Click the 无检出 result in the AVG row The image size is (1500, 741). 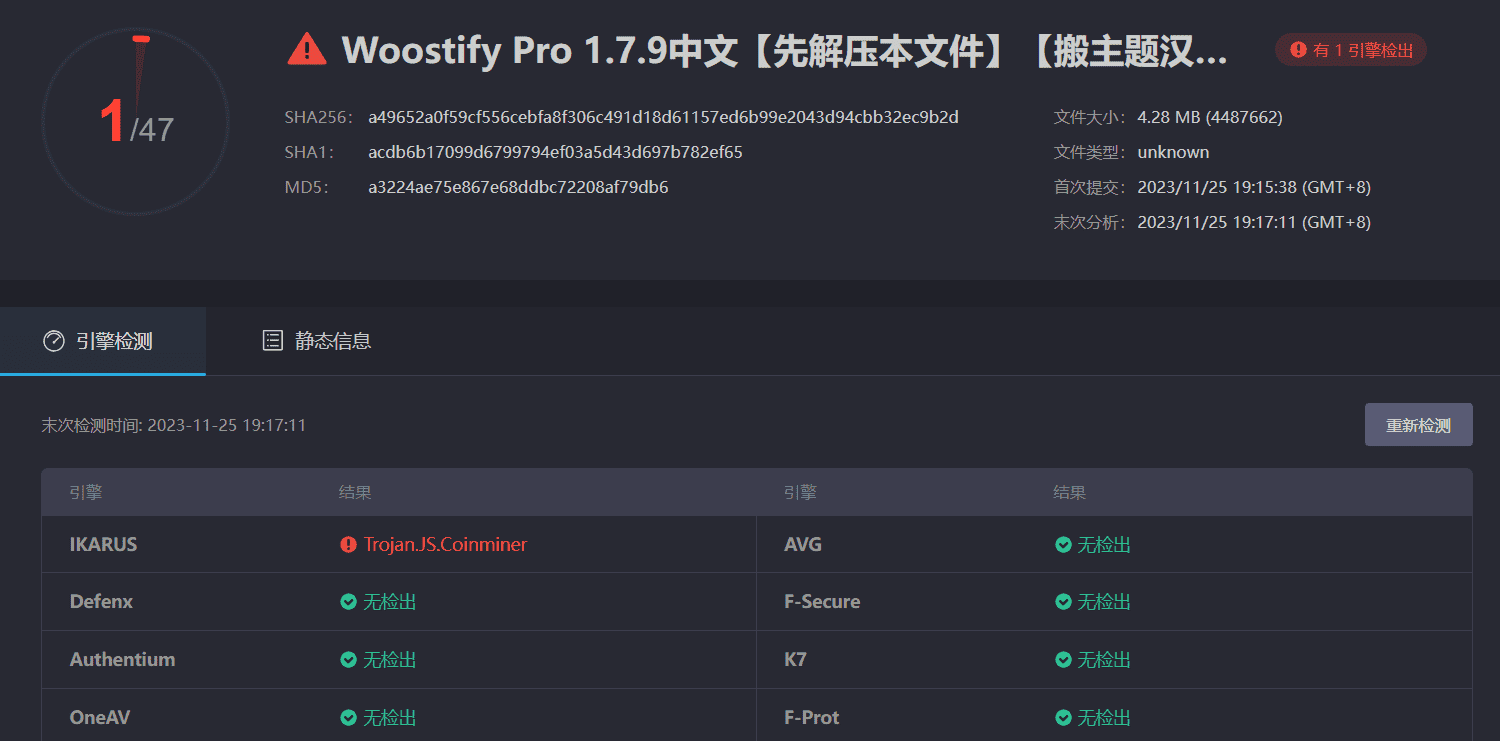click(1104, 545)
